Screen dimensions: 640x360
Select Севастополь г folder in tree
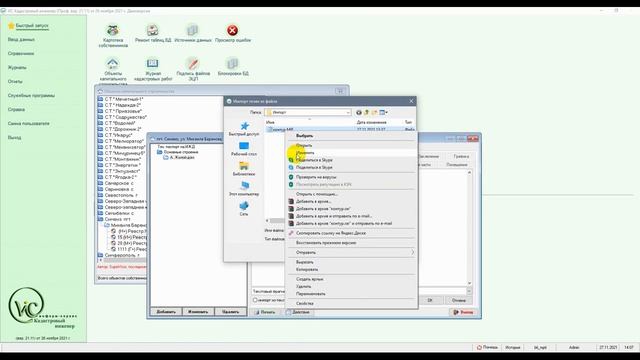click(x=119, y=195)
